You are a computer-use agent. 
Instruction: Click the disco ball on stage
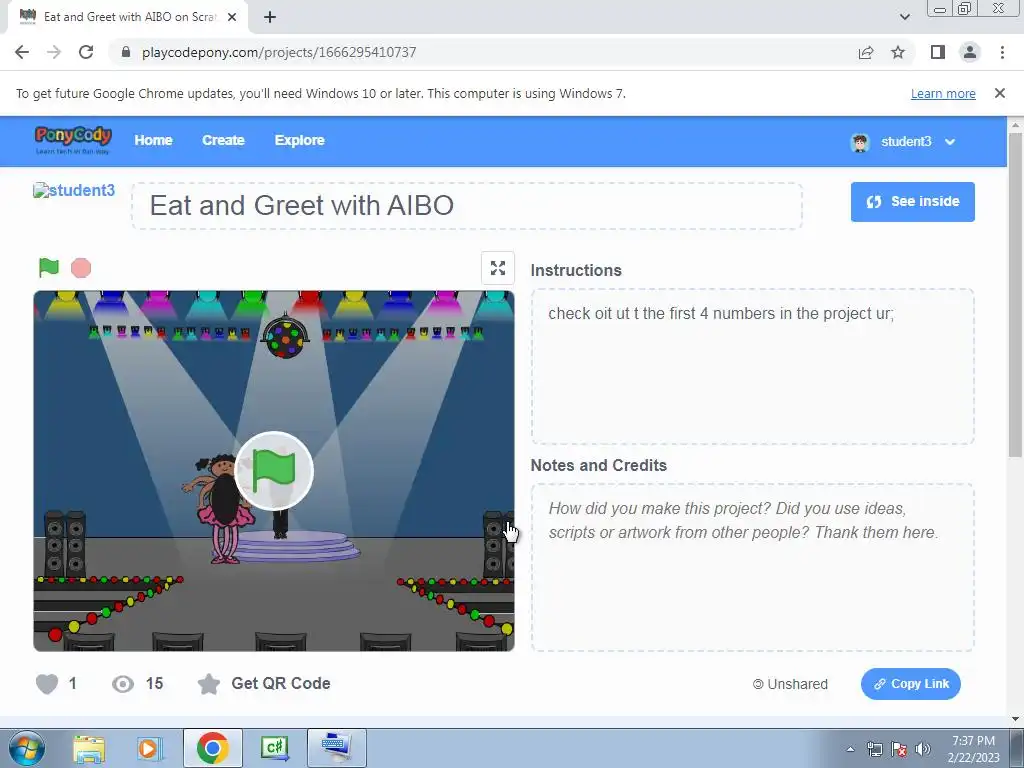(285, 336)
